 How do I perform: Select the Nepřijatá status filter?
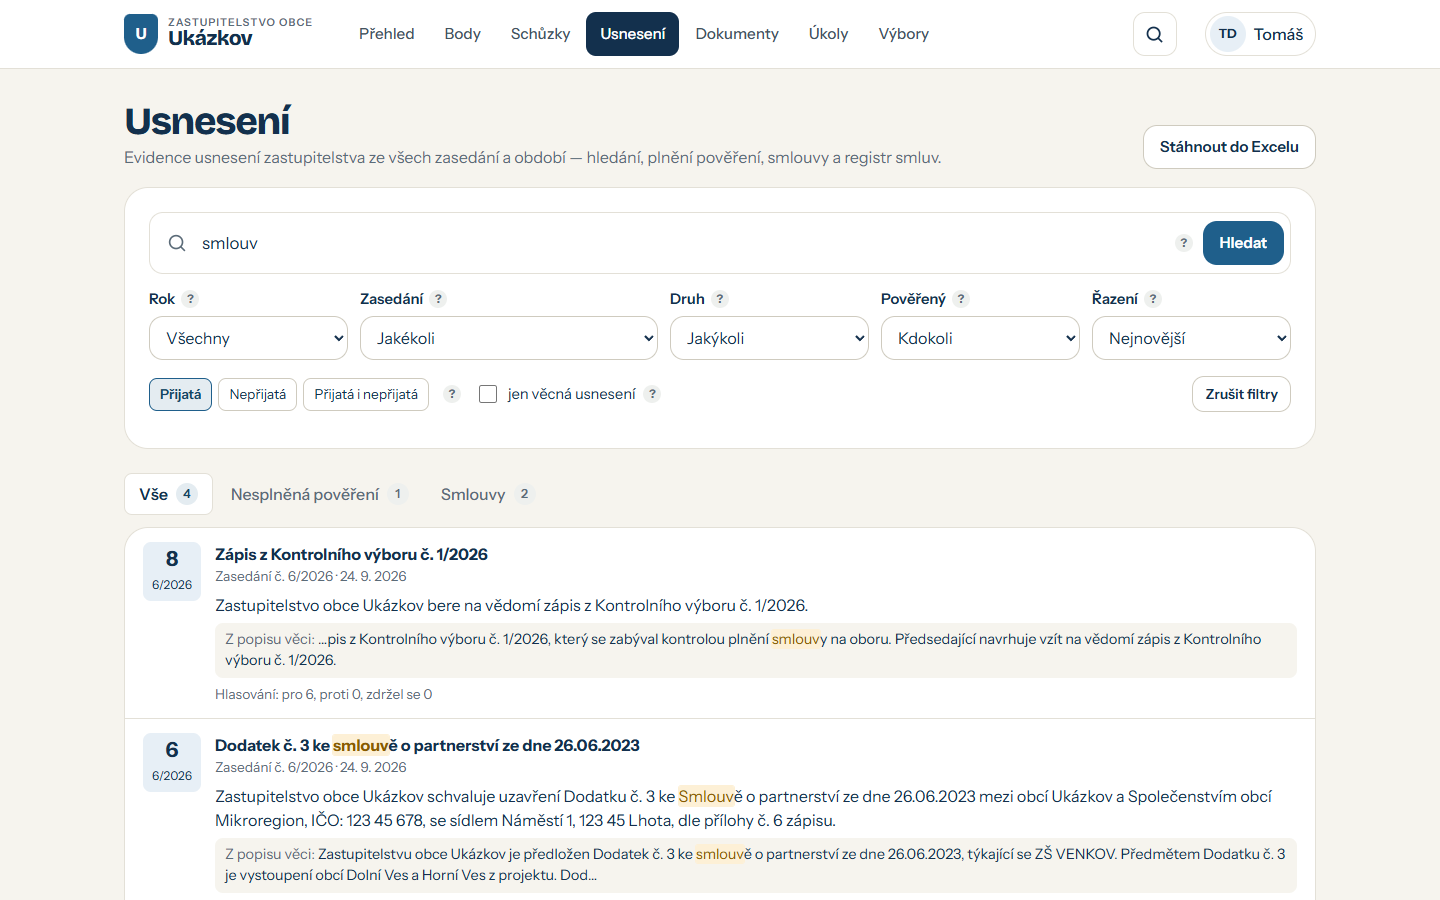(x=258, y=394)
